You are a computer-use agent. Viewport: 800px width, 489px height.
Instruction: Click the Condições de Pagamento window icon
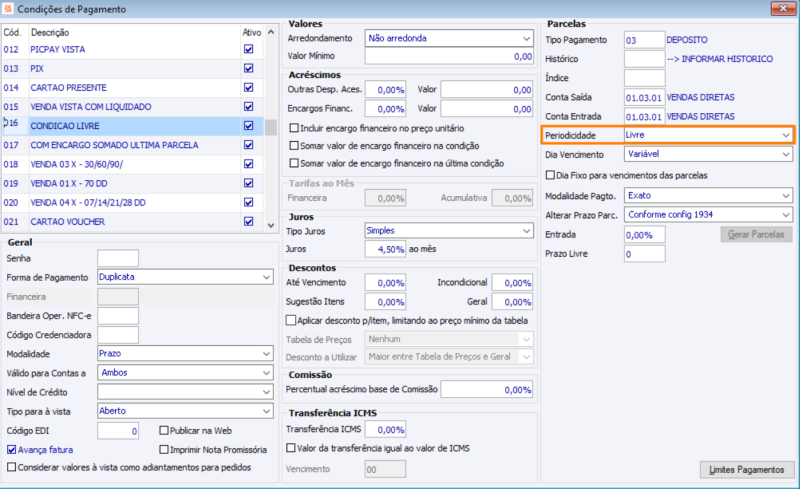tap(9, 9)
